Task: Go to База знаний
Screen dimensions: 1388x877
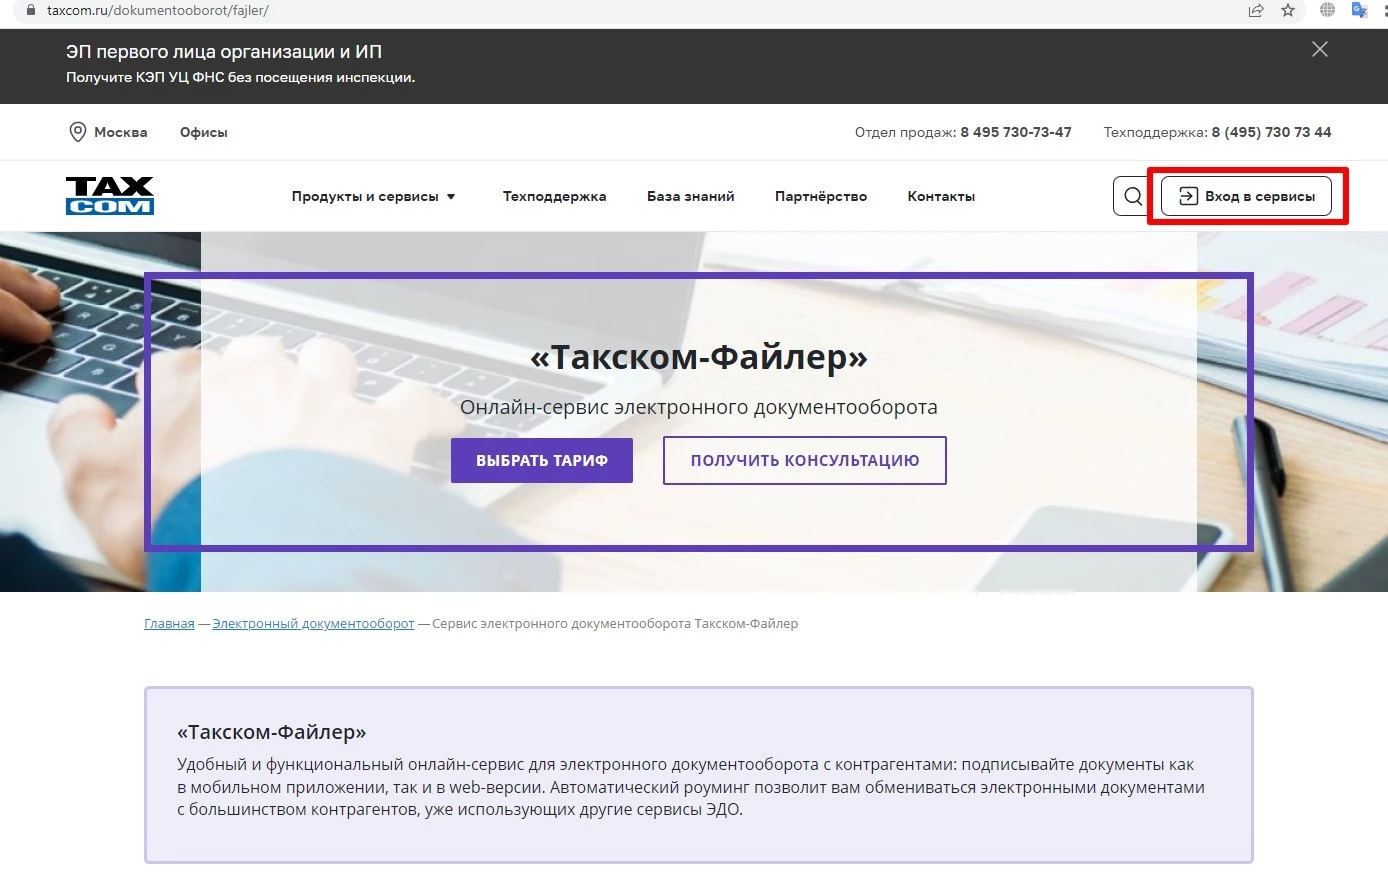Action: [x=690, y=196]
